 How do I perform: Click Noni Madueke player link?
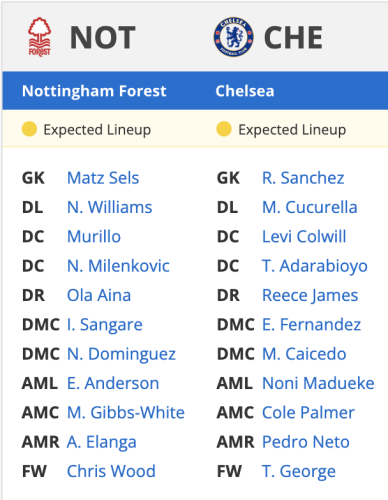click(318, 383)
